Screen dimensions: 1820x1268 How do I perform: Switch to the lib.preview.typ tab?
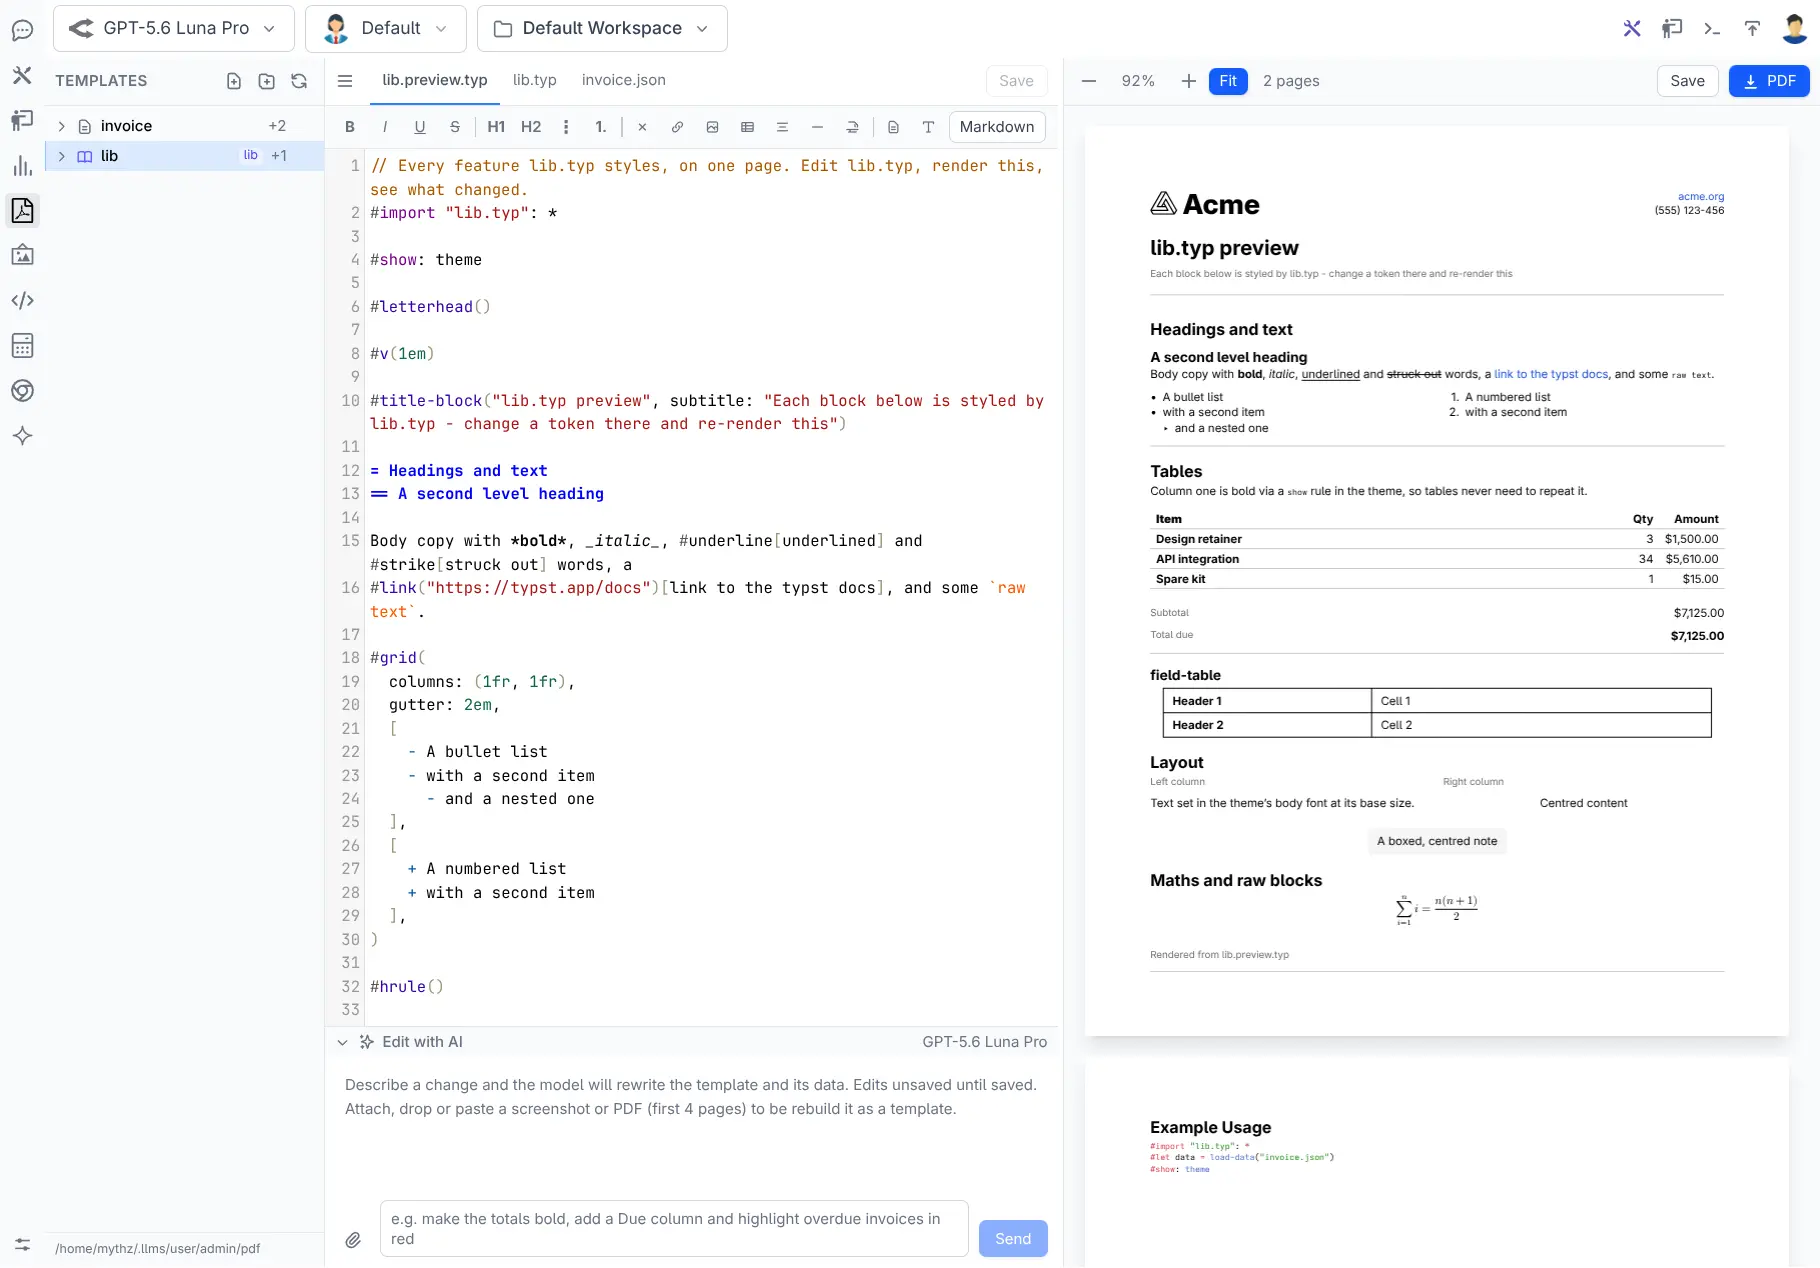point(435,80)
